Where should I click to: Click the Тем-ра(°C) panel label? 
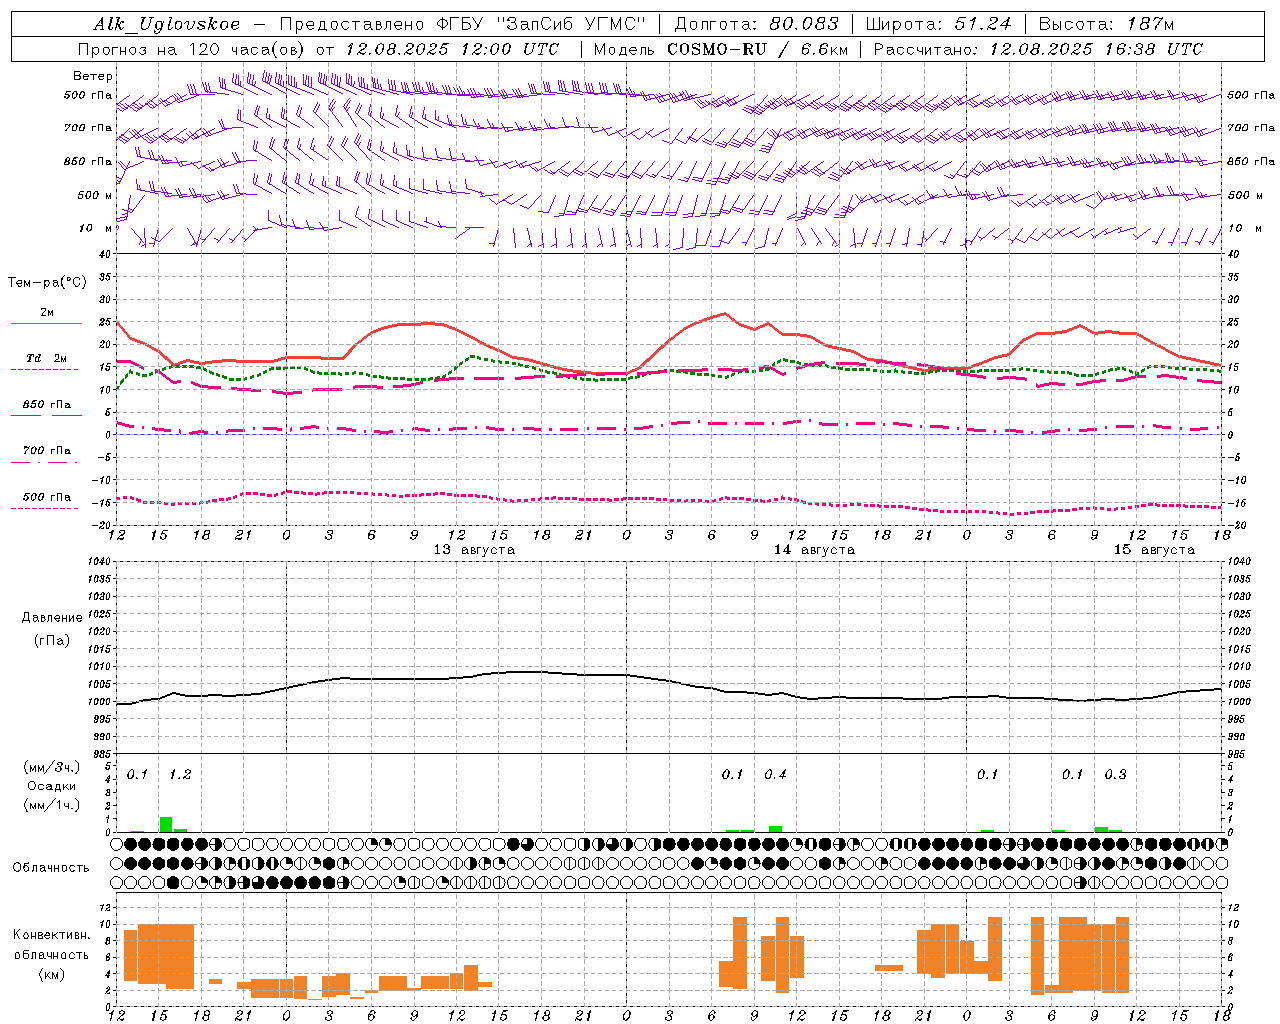click(47, 283)
